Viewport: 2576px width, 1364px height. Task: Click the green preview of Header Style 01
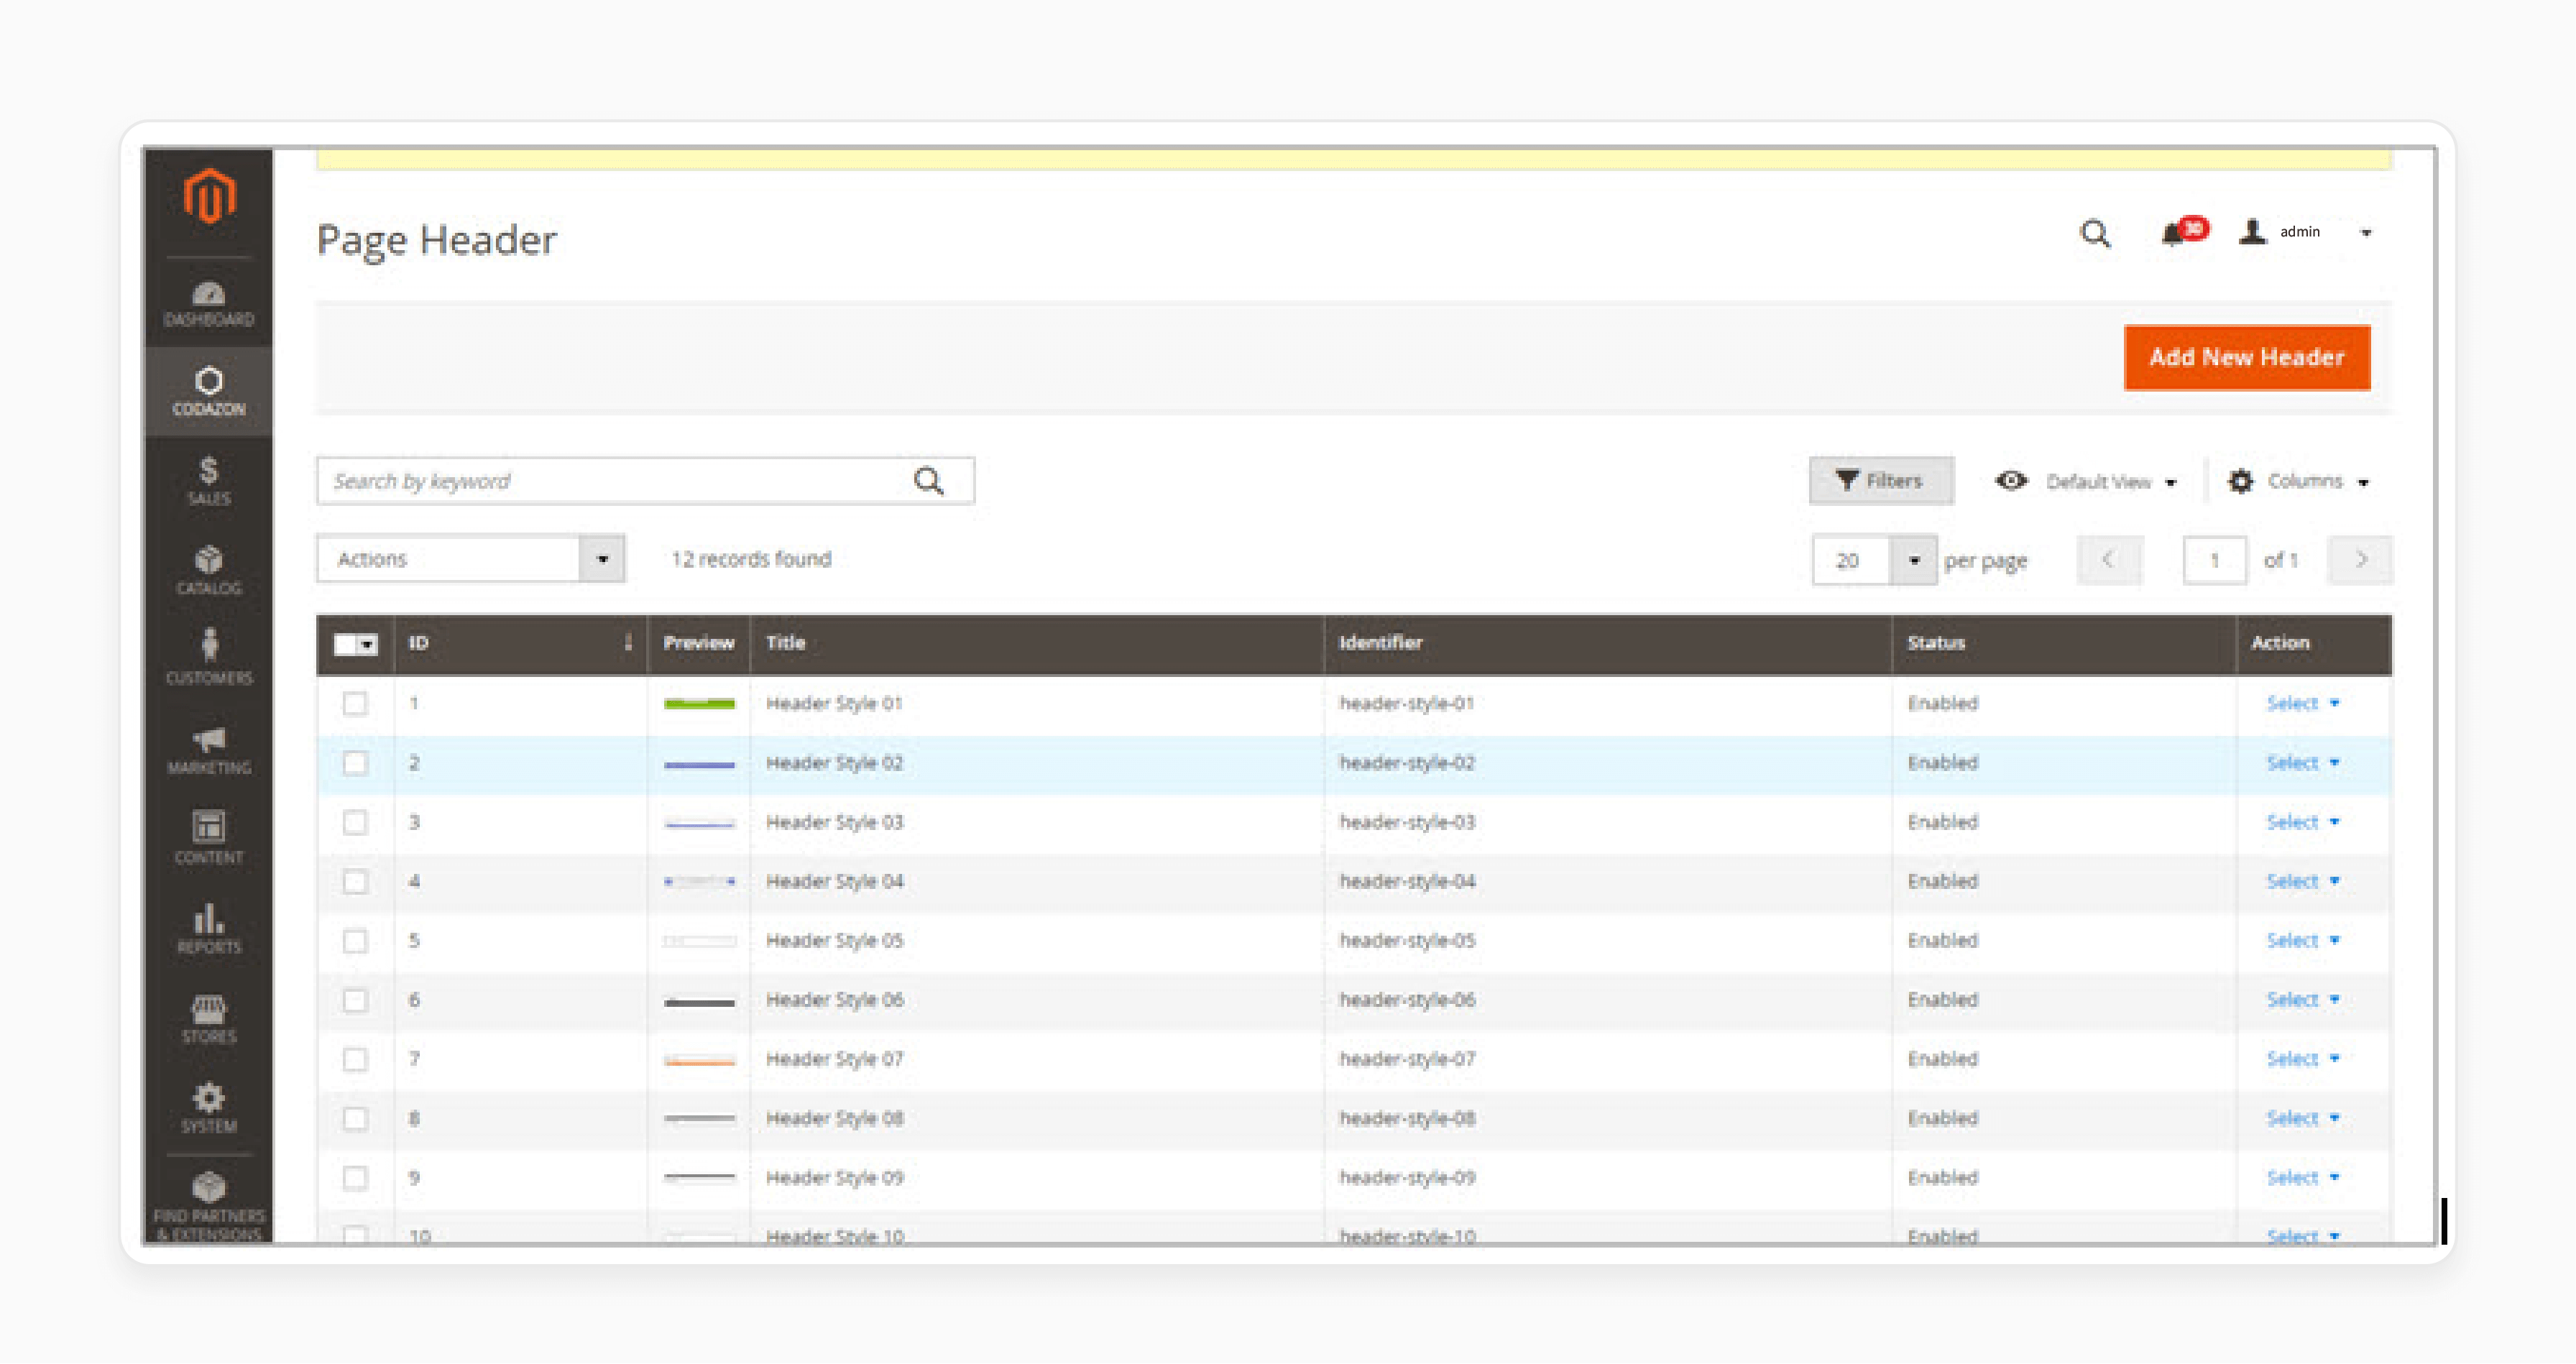point(699,705)
